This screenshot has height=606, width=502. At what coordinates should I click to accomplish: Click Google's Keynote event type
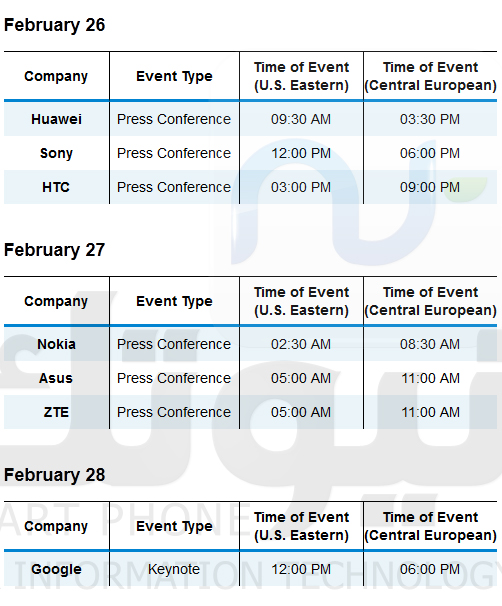(x=174, y=569)
